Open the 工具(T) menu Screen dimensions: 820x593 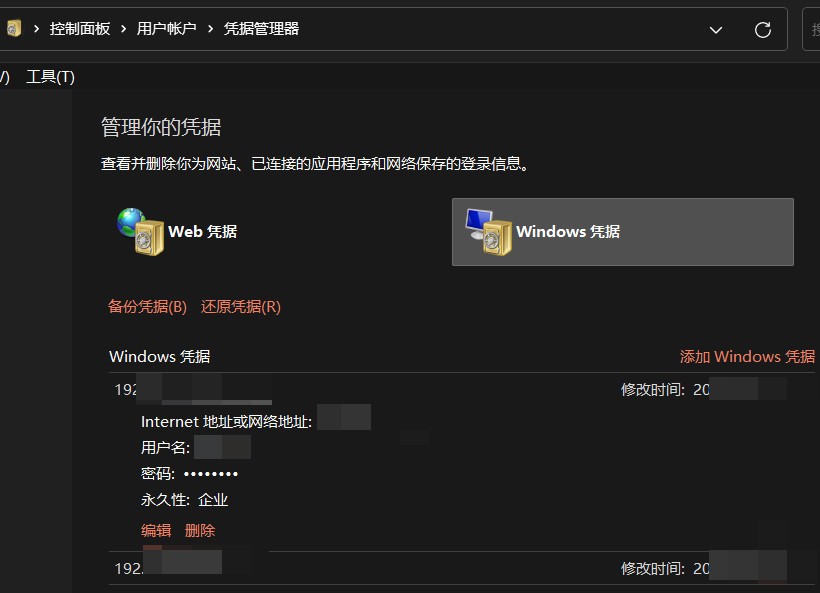coord(50,77)
